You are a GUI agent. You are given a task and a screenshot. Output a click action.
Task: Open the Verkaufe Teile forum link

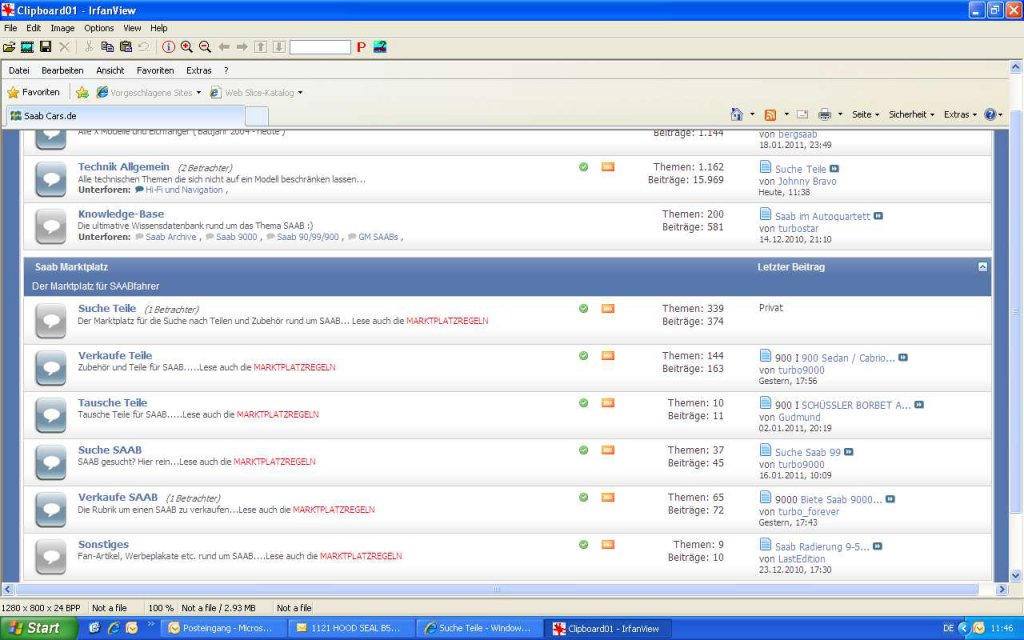[115, 356]
